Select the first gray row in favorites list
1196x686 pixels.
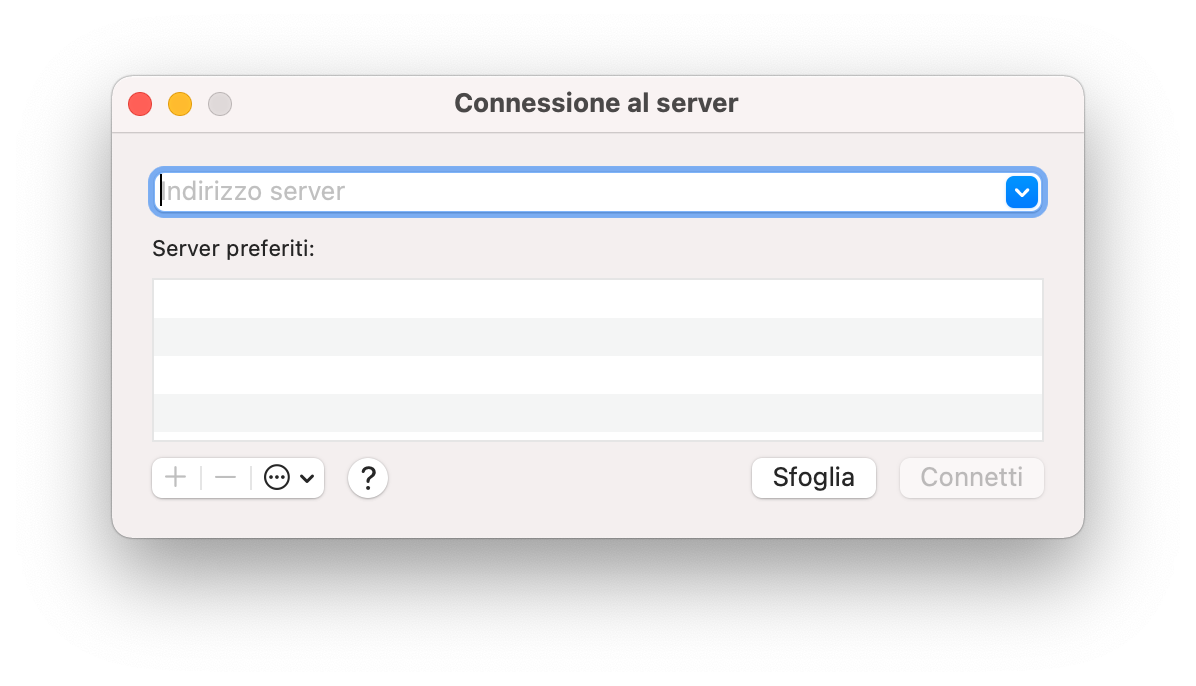pyautogui.click(x=597, y=337)
